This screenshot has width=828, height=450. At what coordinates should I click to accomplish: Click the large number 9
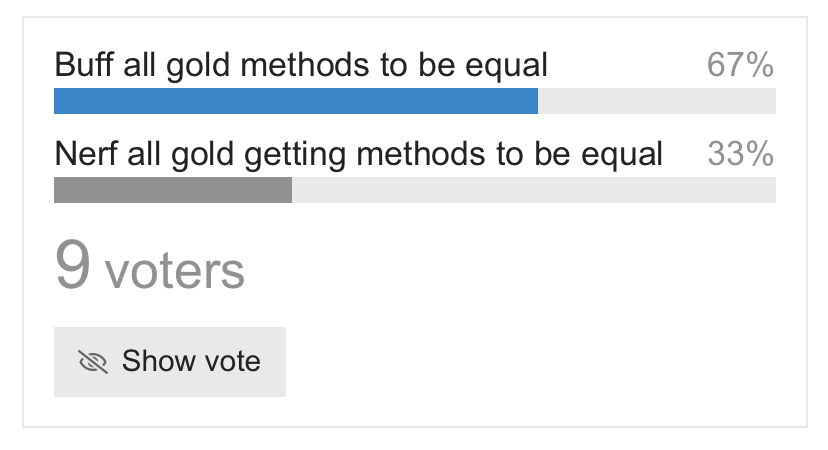click(x=72, y=264)
